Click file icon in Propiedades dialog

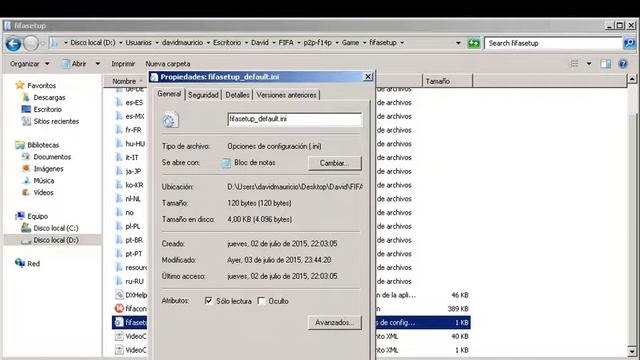[170, 120]
